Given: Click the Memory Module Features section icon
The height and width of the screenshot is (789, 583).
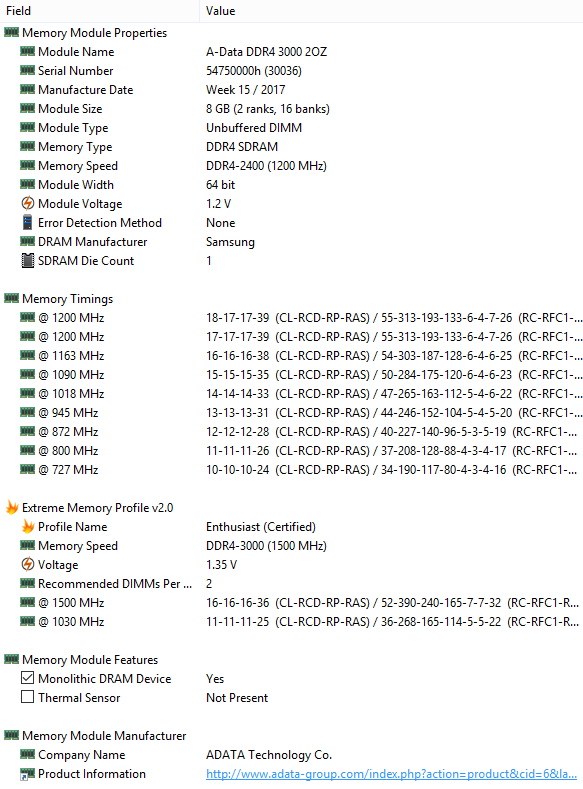Looking at the screenshot, I should click(12, 659).
